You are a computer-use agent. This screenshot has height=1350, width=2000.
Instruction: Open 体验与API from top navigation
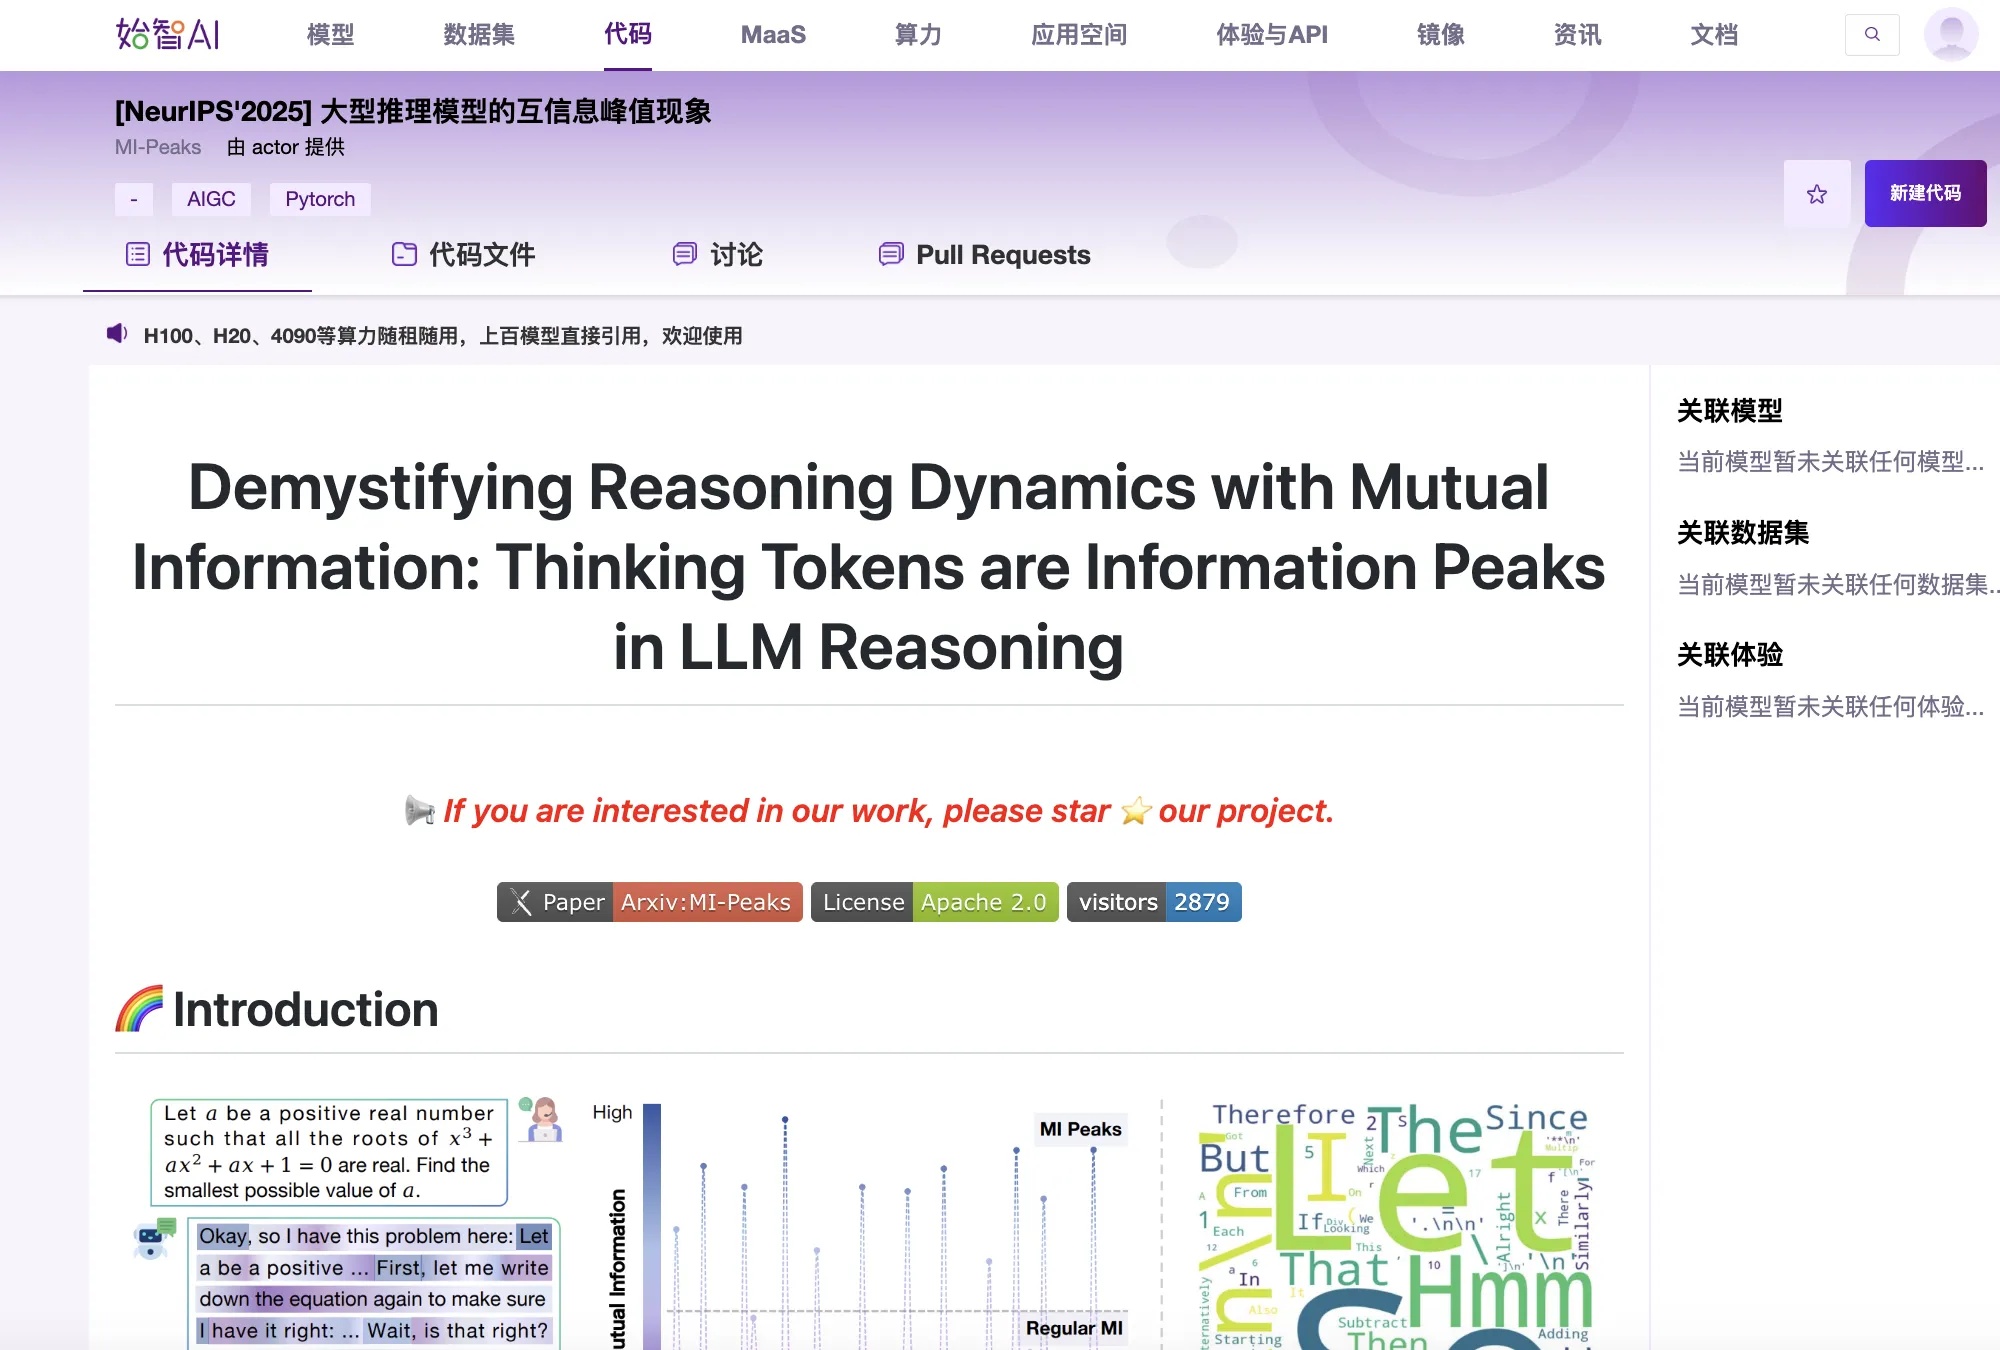(x=1271, y=35)
